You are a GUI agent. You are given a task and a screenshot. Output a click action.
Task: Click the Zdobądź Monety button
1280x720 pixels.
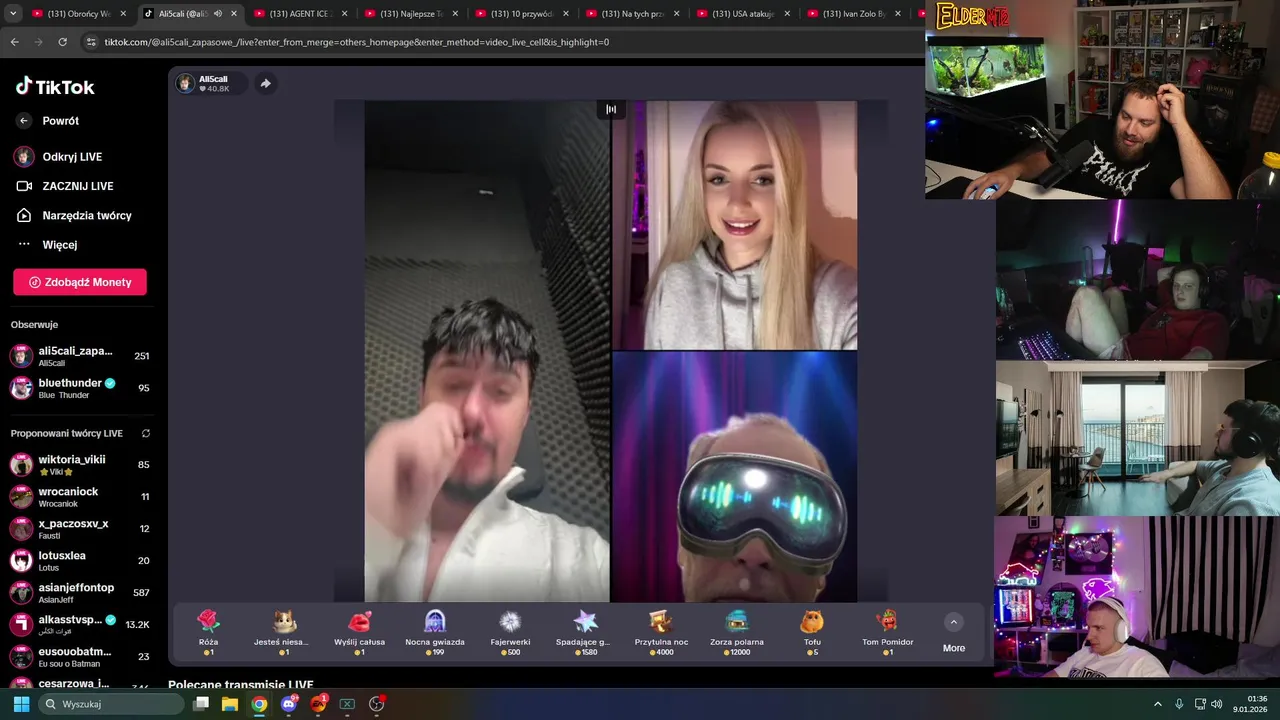80,282
